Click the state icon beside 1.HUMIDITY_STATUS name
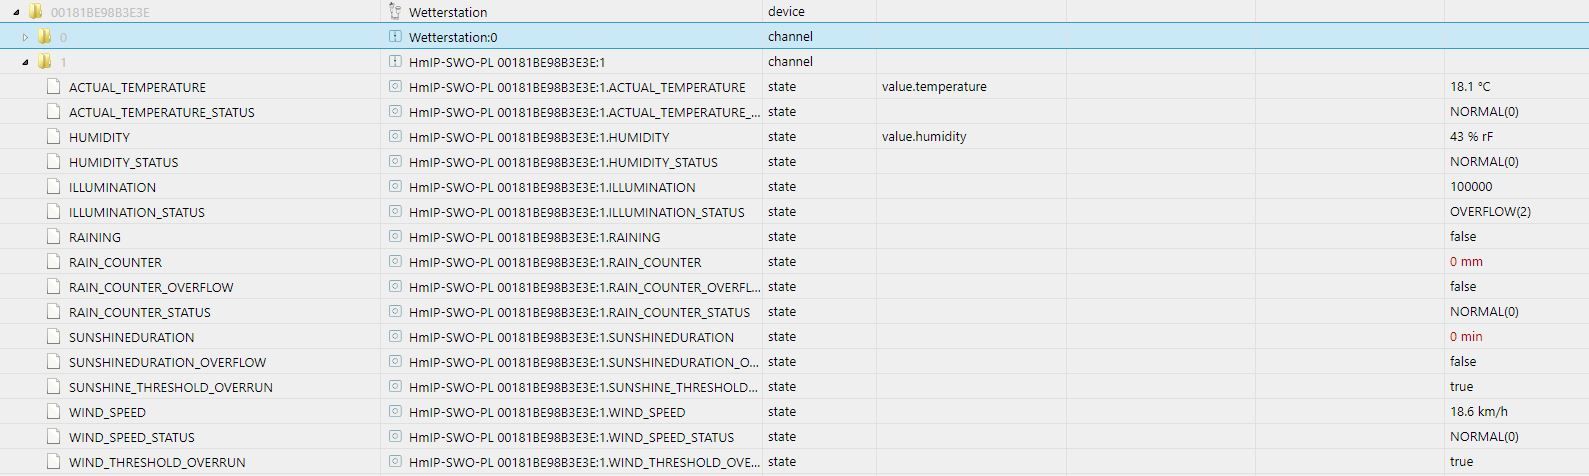1589x476 pixels. point(394,162)
